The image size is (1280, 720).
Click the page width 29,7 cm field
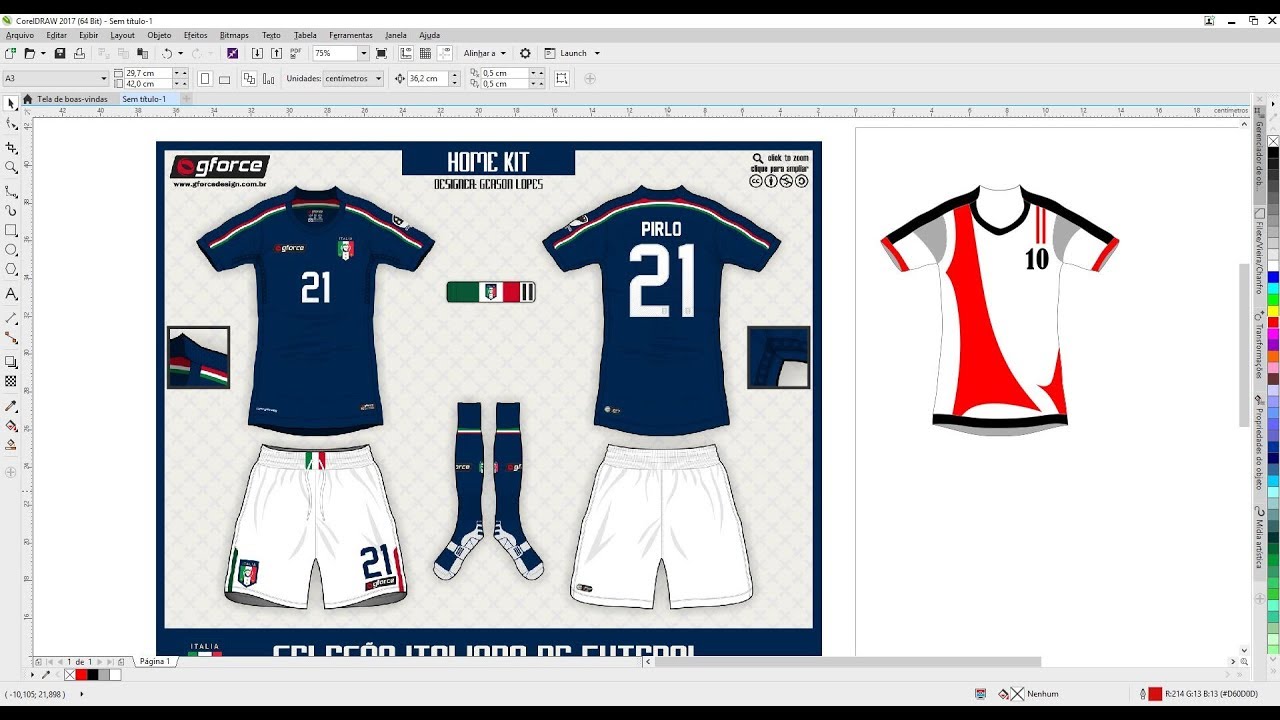tap(148, 73)
